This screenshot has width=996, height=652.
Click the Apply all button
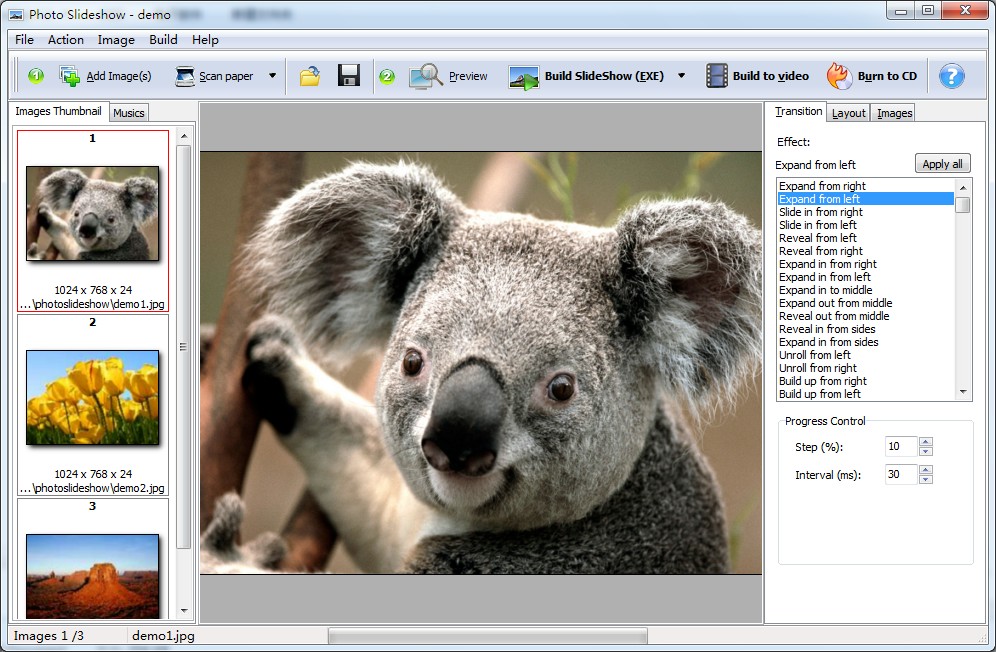point(943,163)
